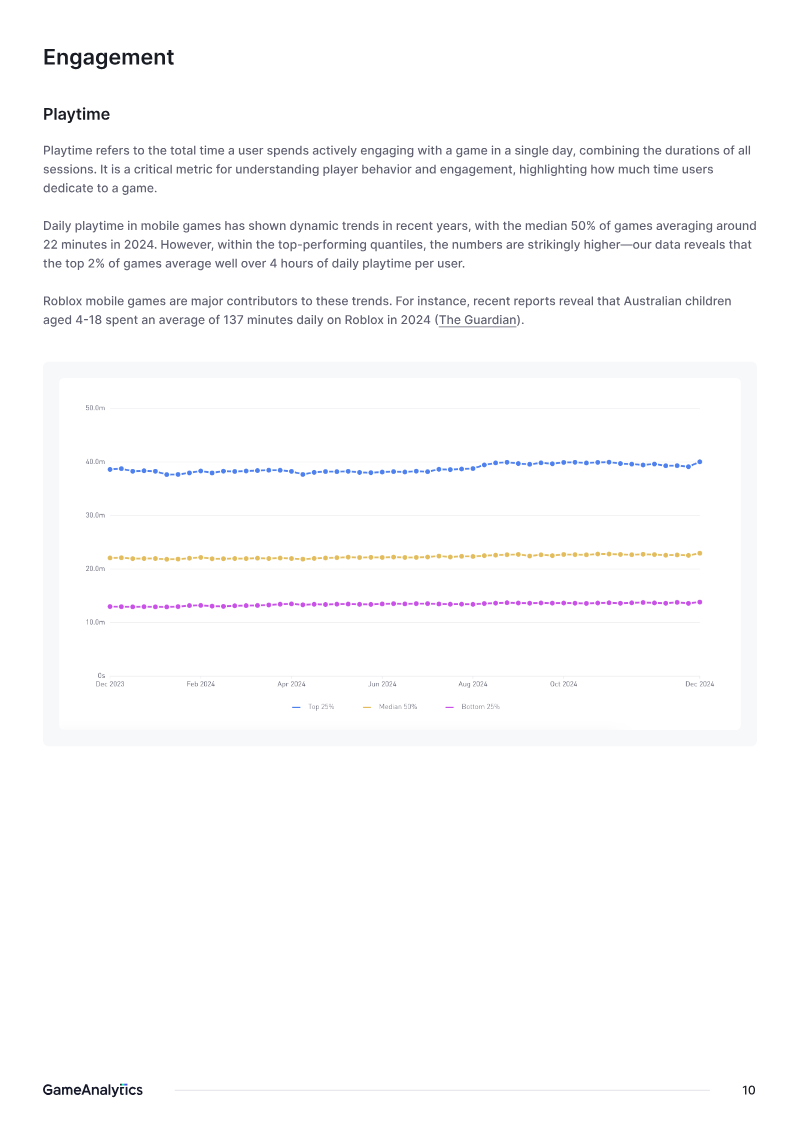Image resolution: width=800 pixels, height=1132 pixels.
Task: Click the Aug 2024 x-axis label
Action: (473, 684)
